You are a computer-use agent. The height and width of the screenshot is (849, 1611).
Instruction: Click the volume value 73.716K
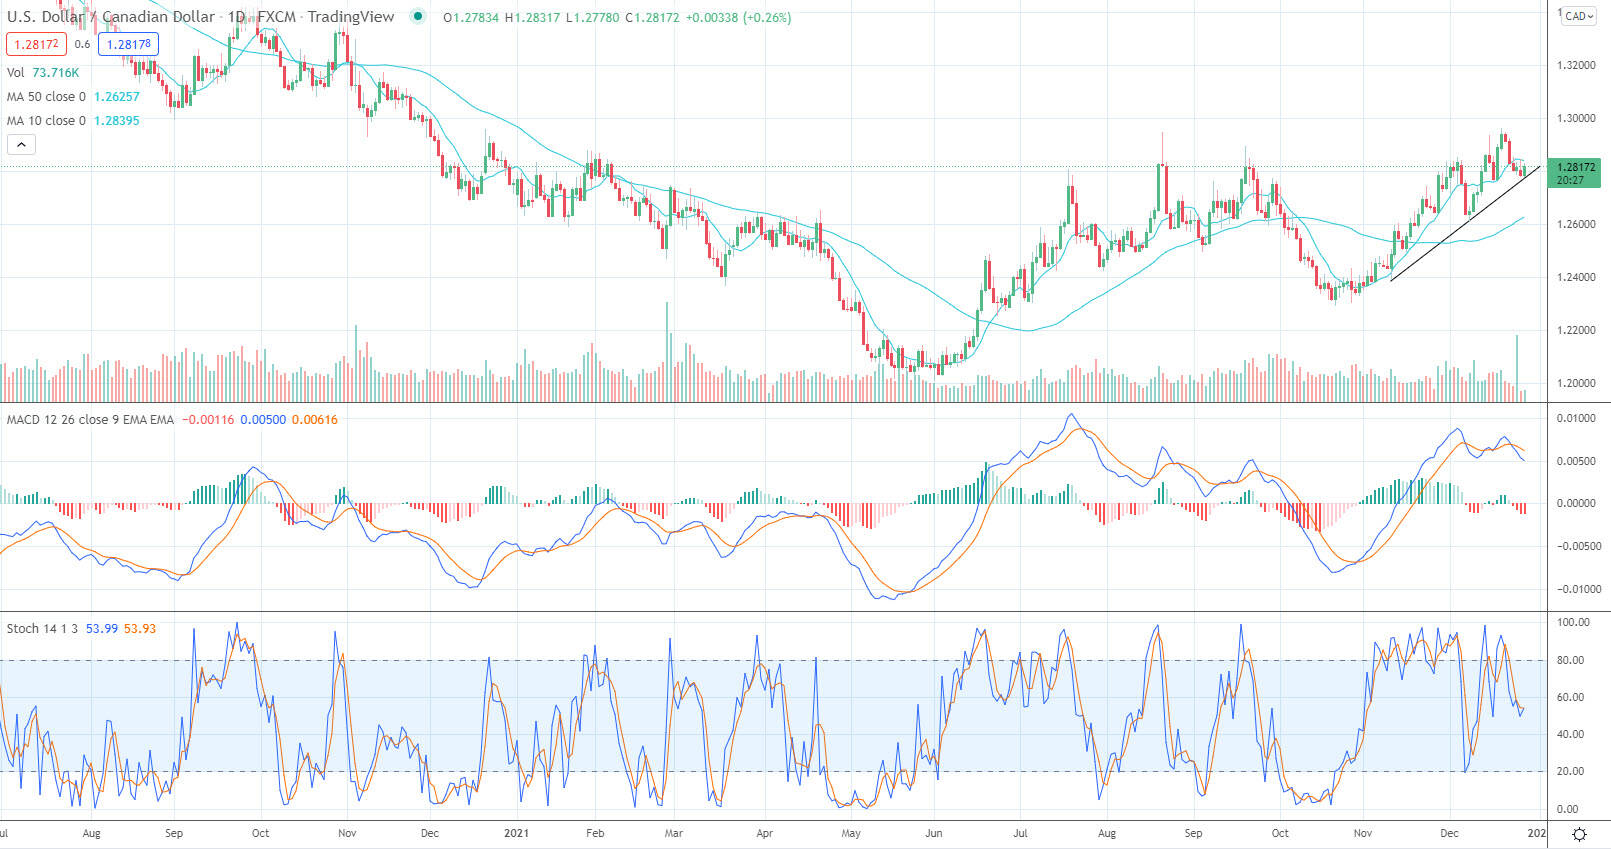click(x=56, y=73)
